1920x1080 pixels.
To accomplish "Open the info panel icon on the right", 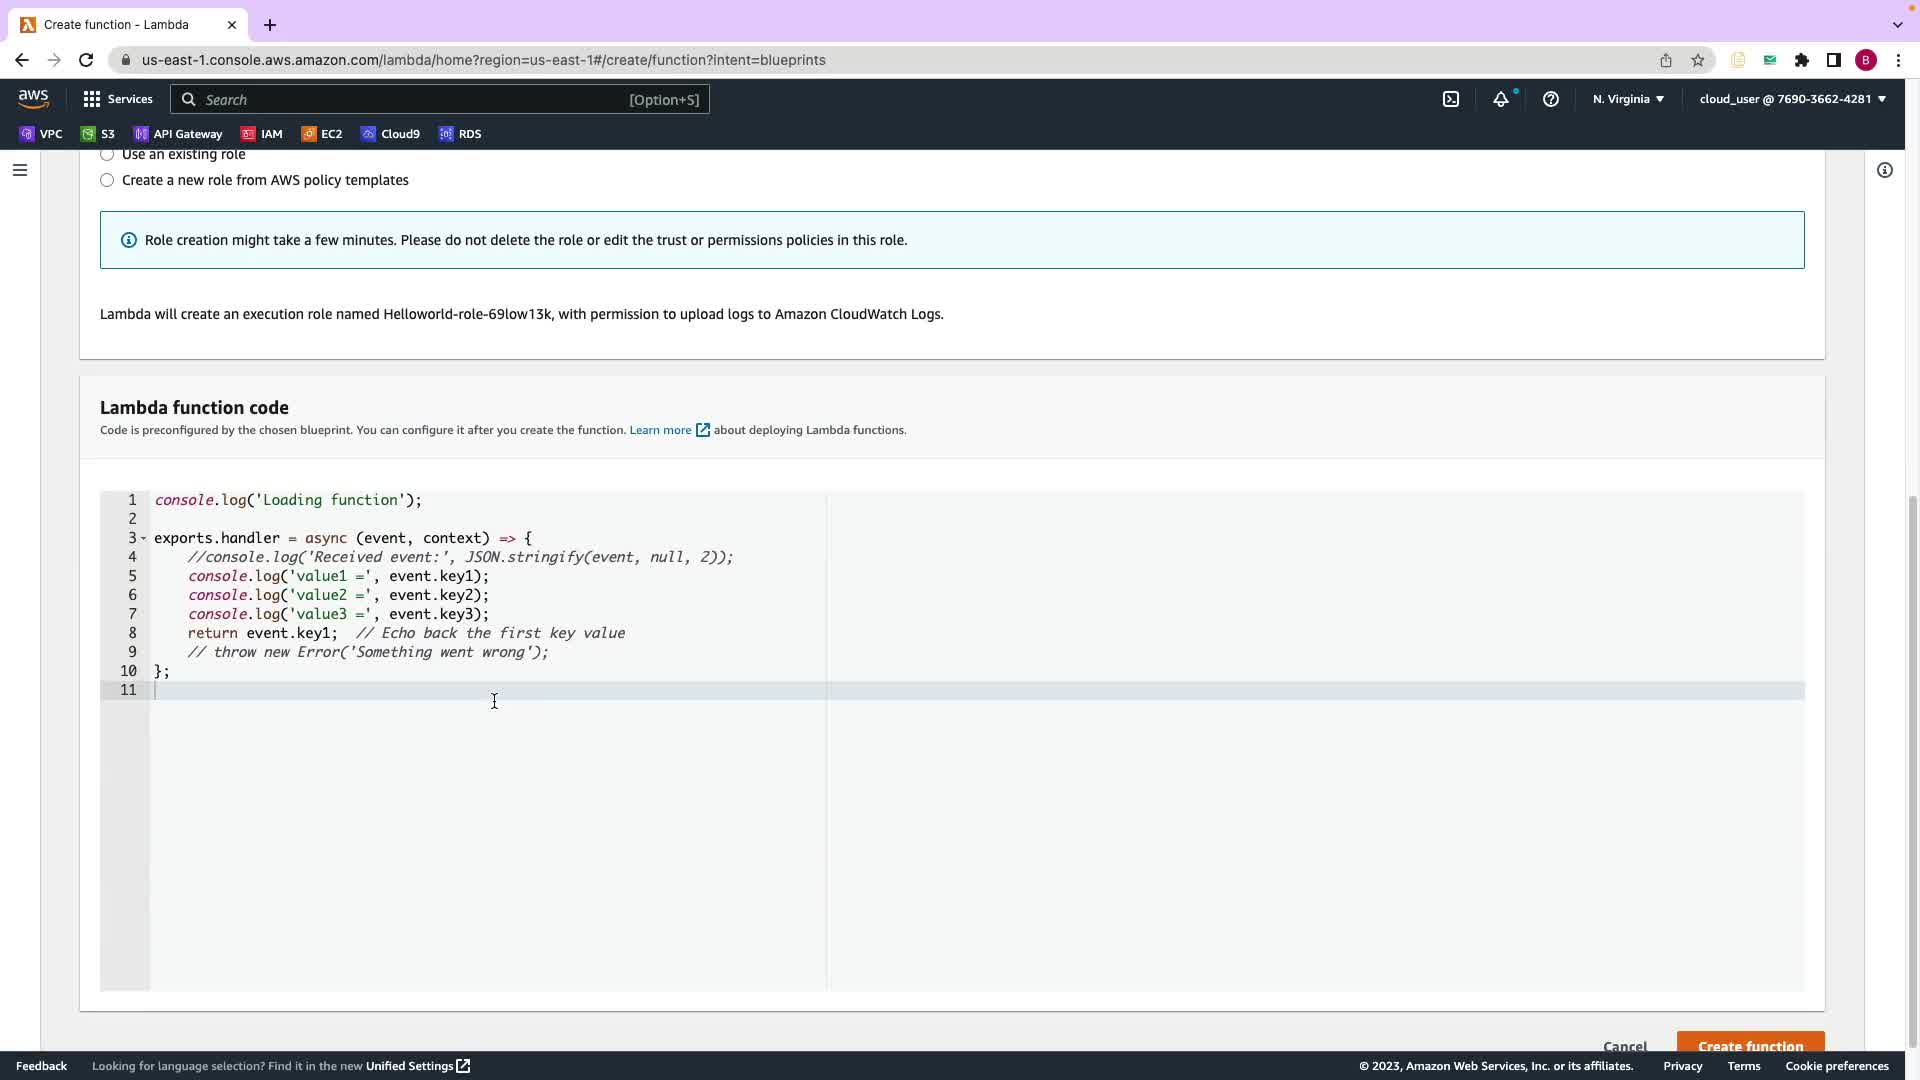I will click(1885, 170).
